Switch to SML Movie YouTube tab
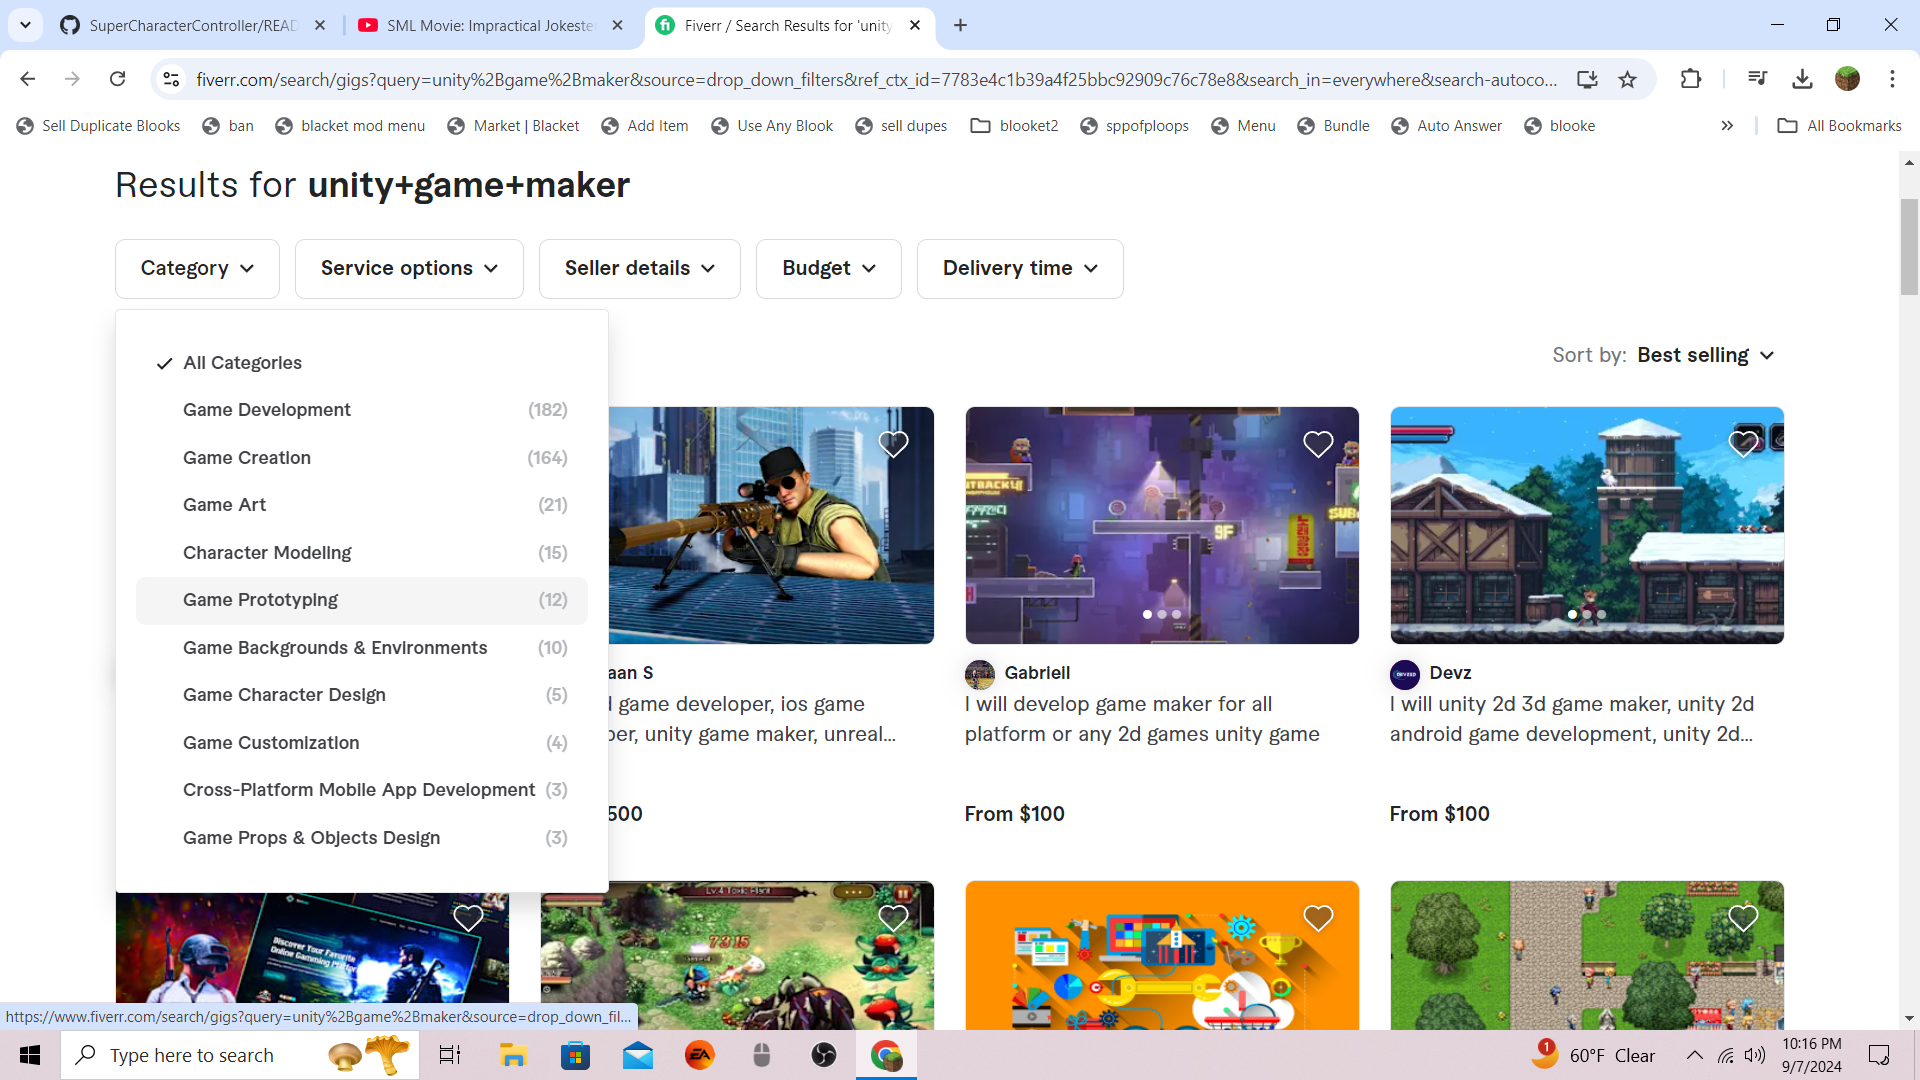Viewport: 1920px width, 1080px height. coord(490,25)
